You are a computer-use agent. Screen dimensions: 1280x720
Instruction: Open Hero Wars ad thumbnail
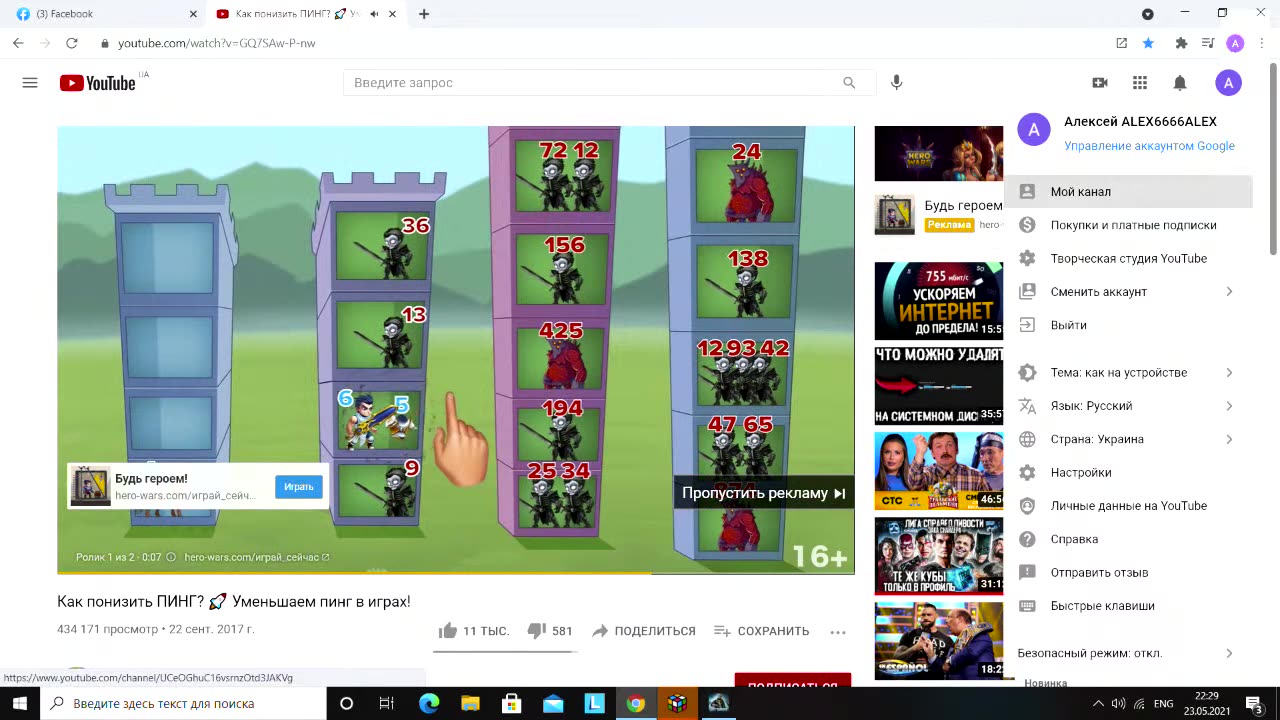[x=939, y=154]
